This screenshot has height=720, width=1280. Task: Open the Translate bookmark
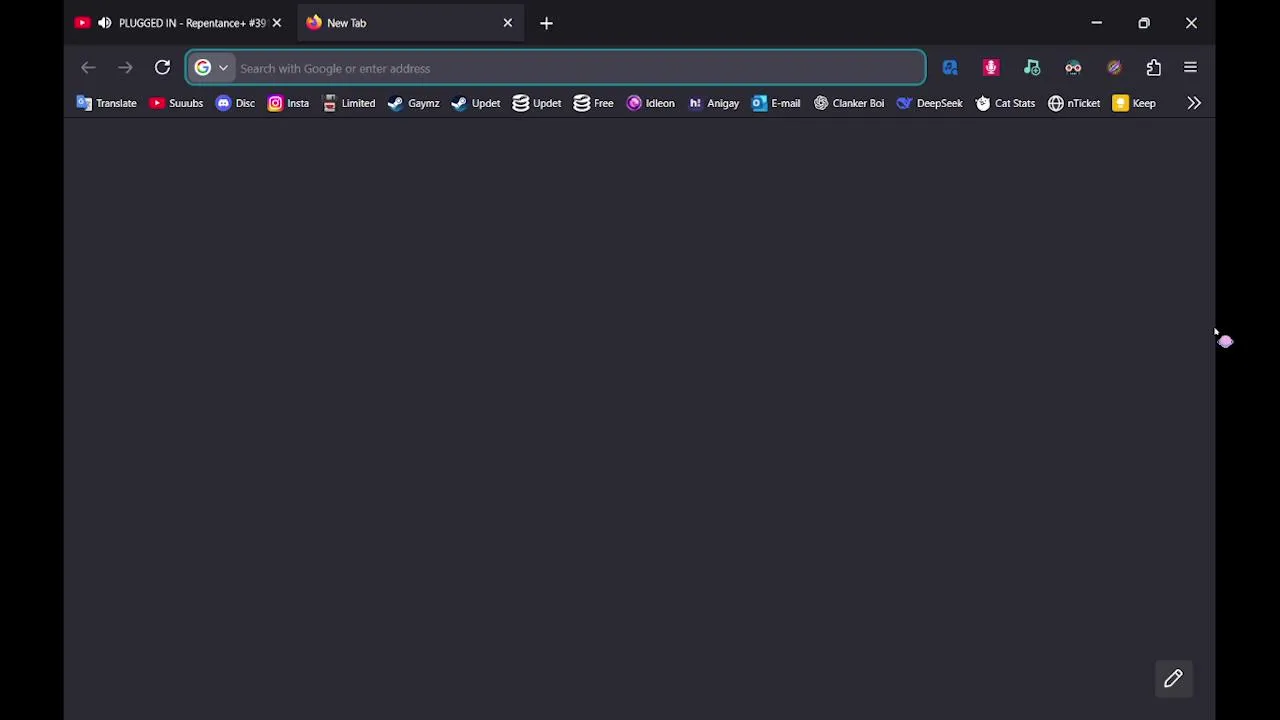[x=106, y=103]
